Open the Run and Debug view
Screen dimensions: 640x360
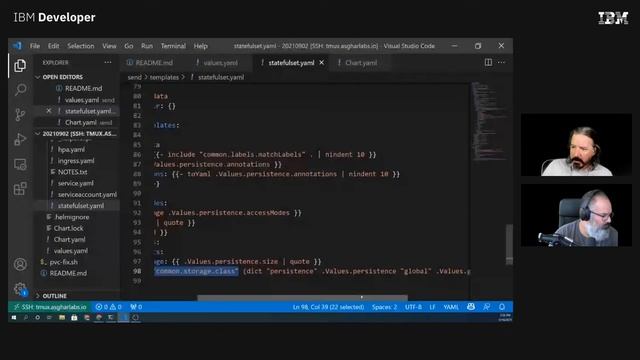[20, 139]
